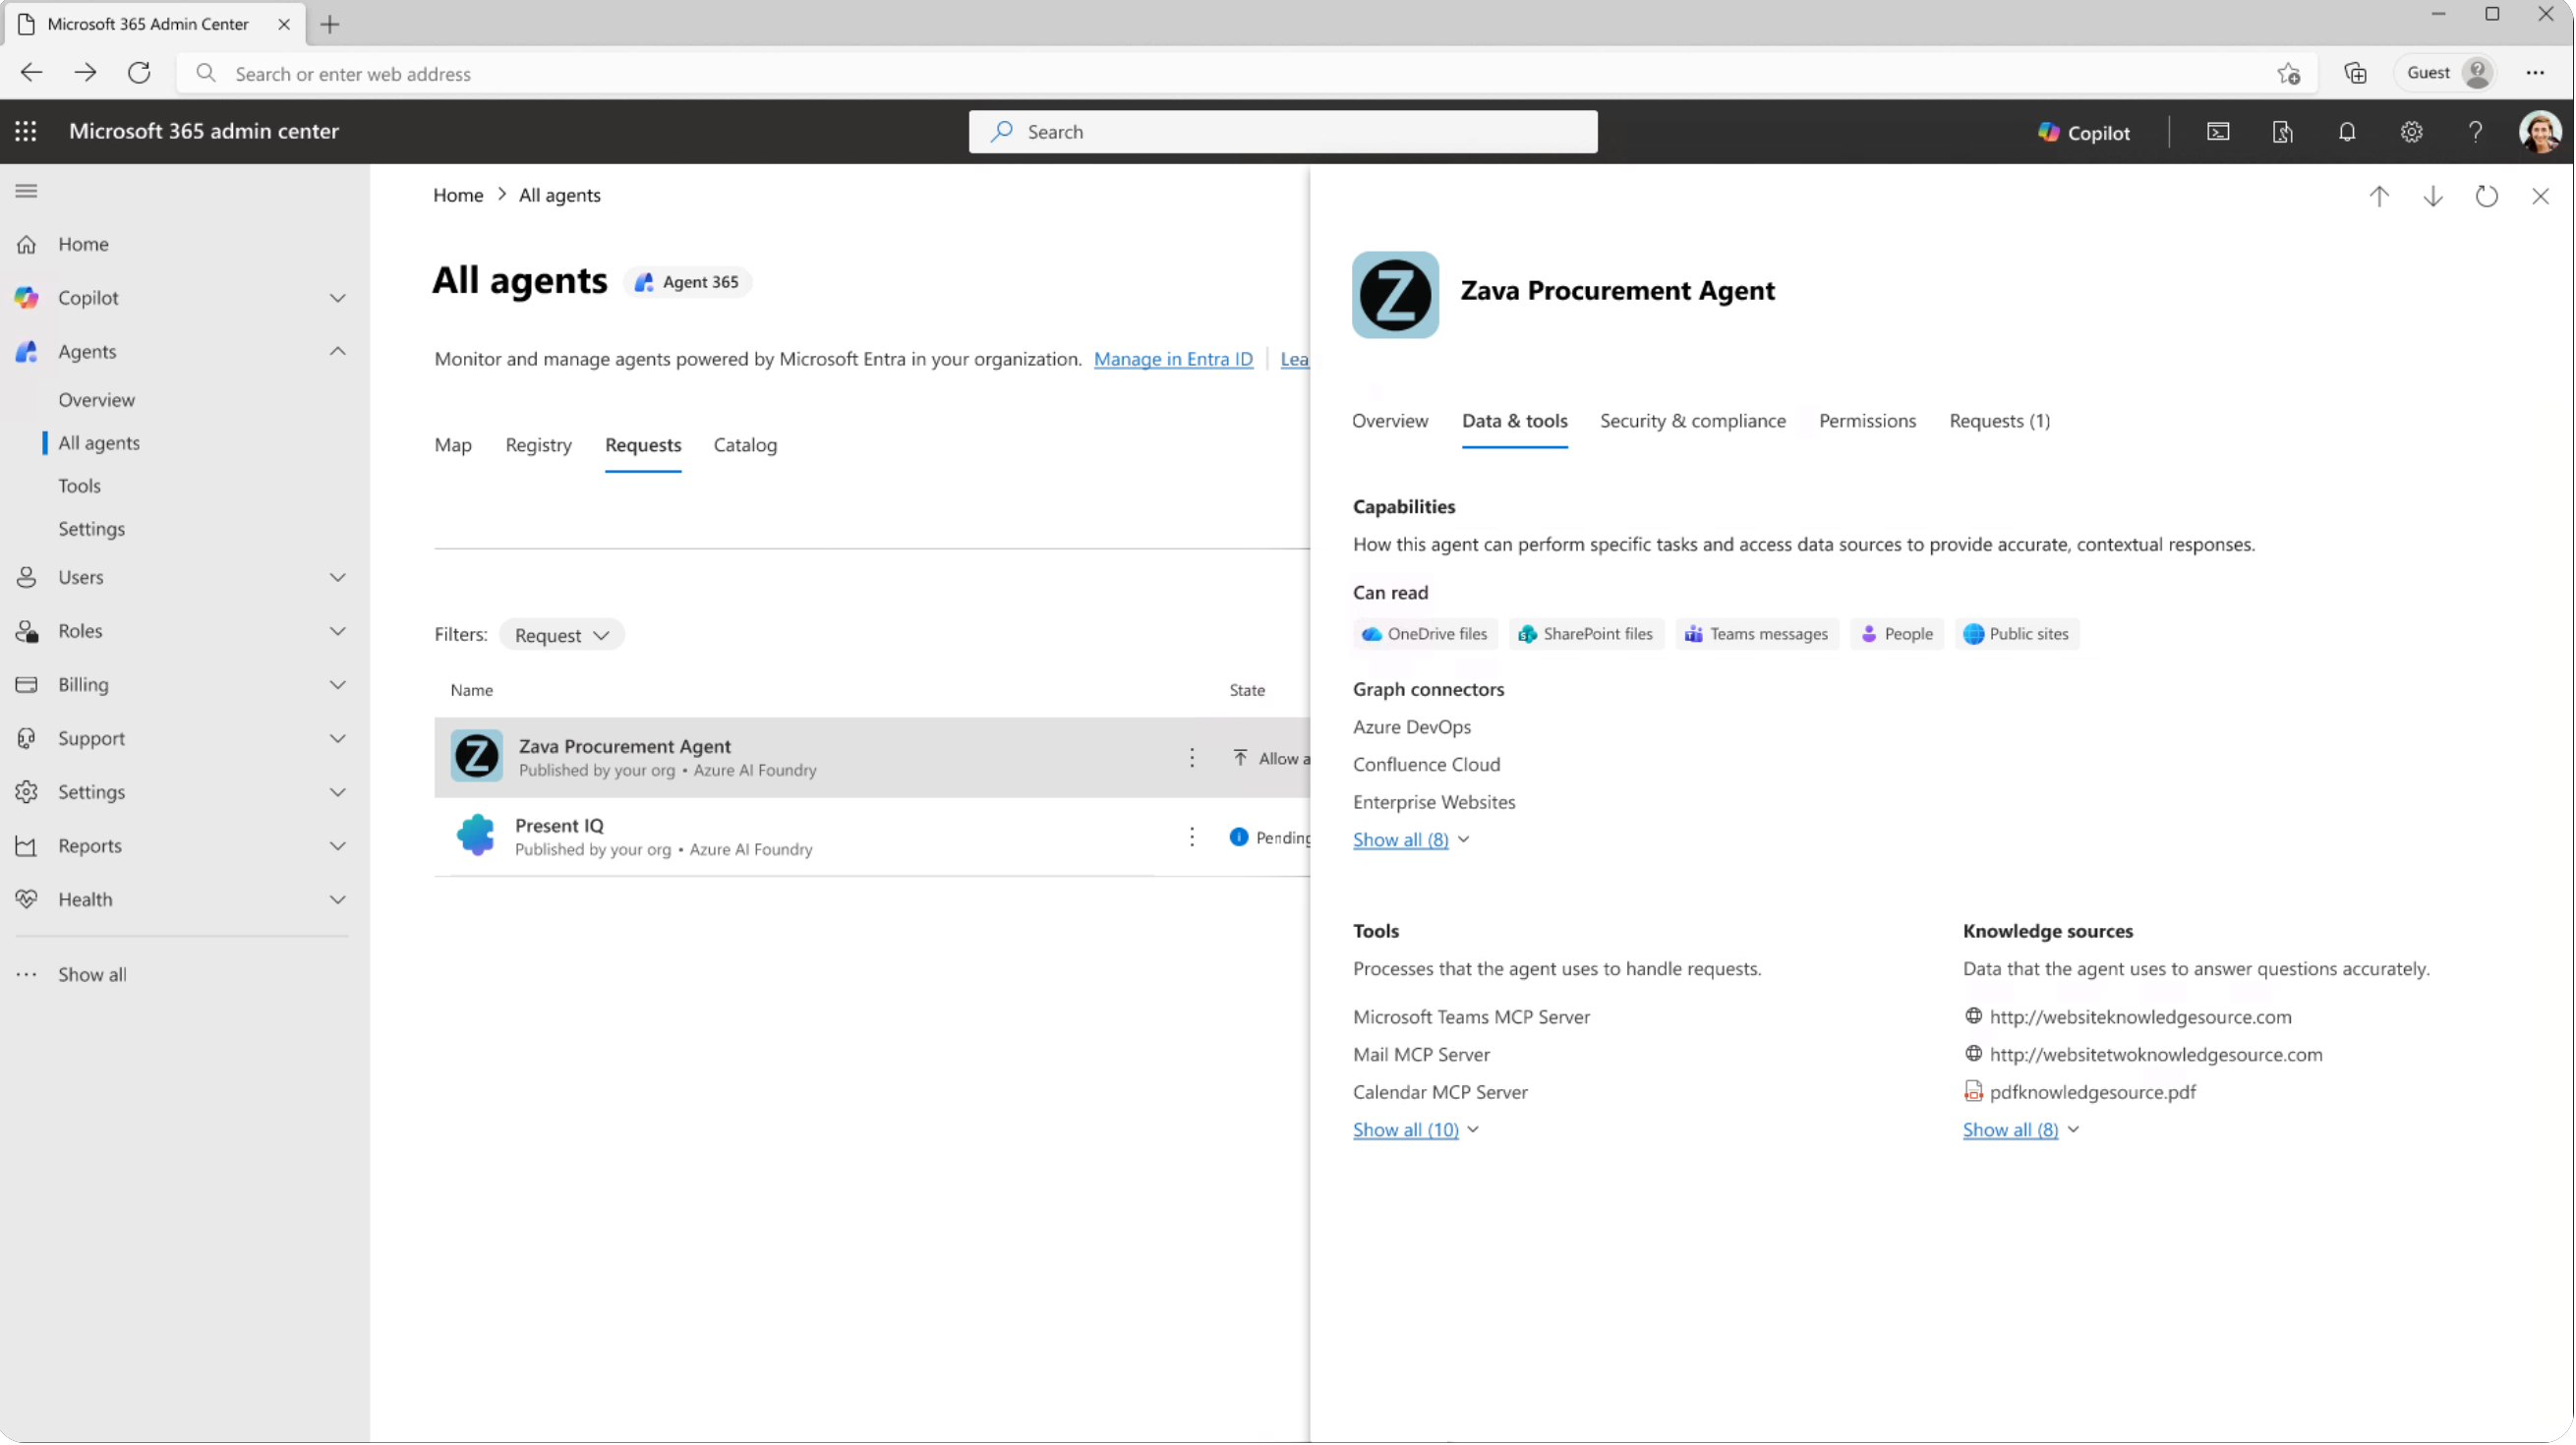Click the browser back arrow
The height and width of the screenshot is (1445, 2576).
pos(31,73)
